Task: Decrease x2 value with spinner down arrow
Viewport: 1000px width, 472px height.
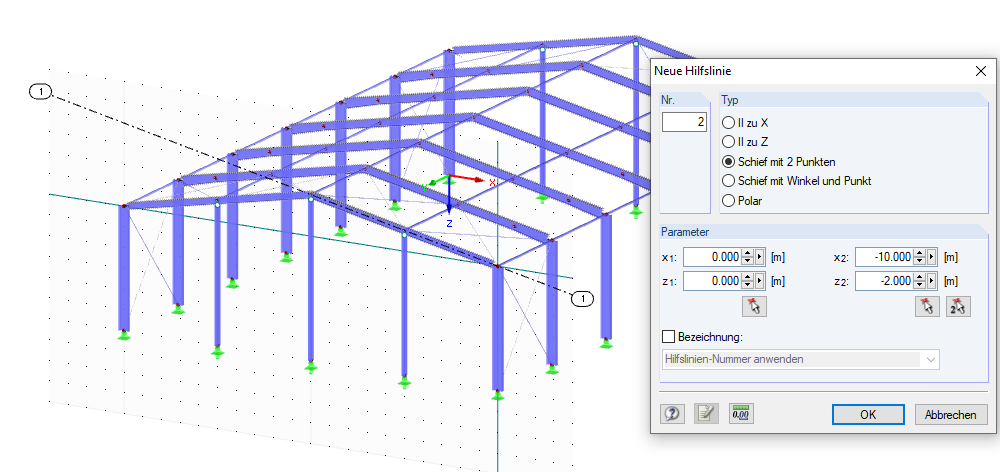Action: click(920, 262)
